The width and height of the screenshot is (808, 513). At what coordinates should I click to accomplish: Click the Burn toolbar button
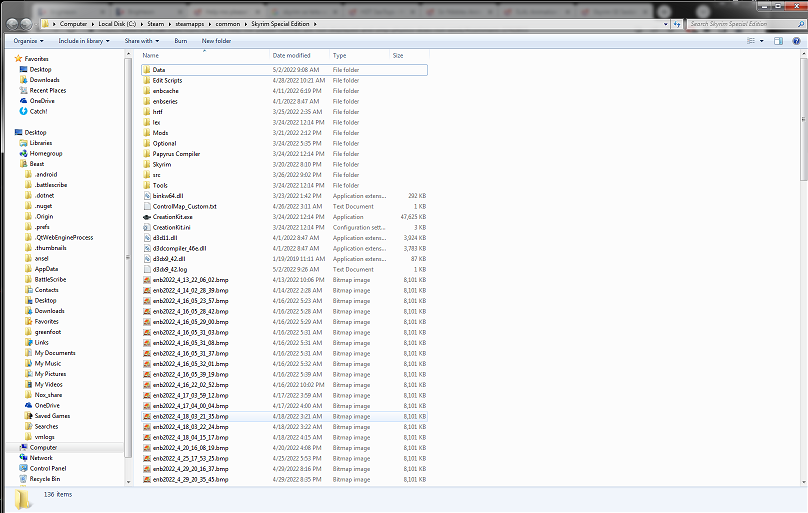pyautogui.click(x=180, y=41)
